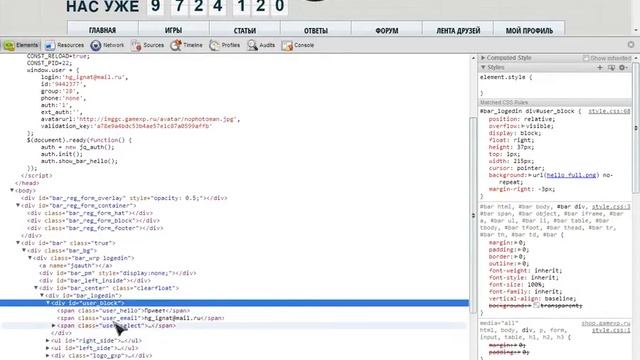
Task: Toggle element state icon in Styles header
Action: pyautogui.click(x=611, y=67)
